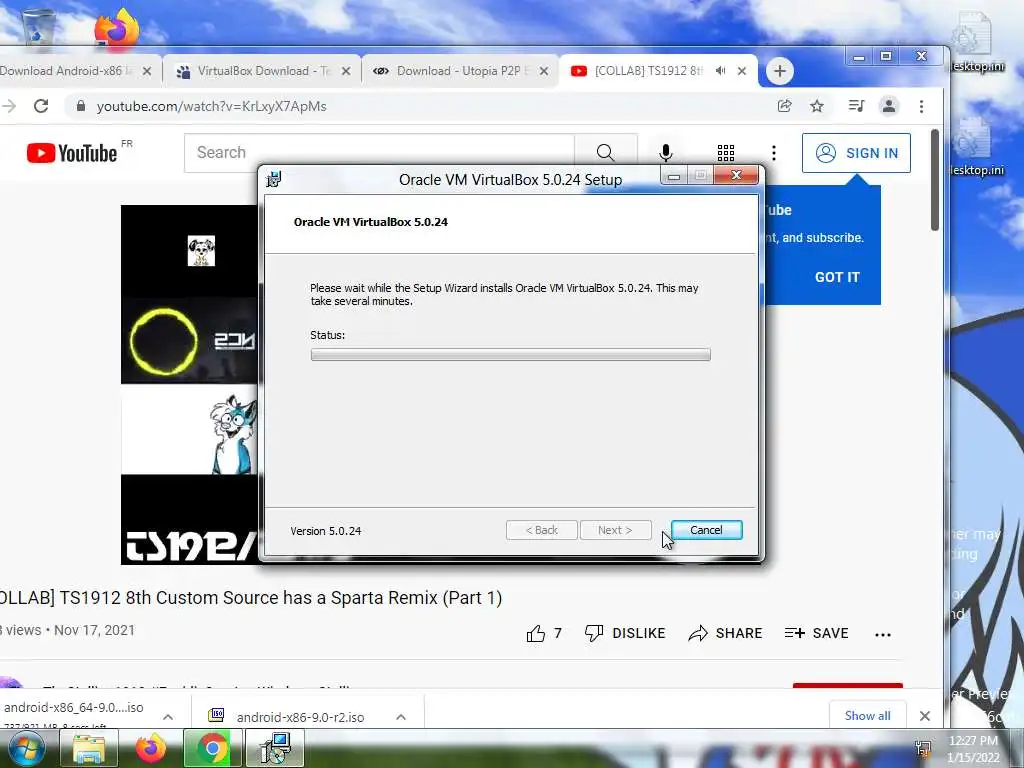Bookmark this page with the star
Viewport: 1024px width, 768px height.
click(816, 106)
